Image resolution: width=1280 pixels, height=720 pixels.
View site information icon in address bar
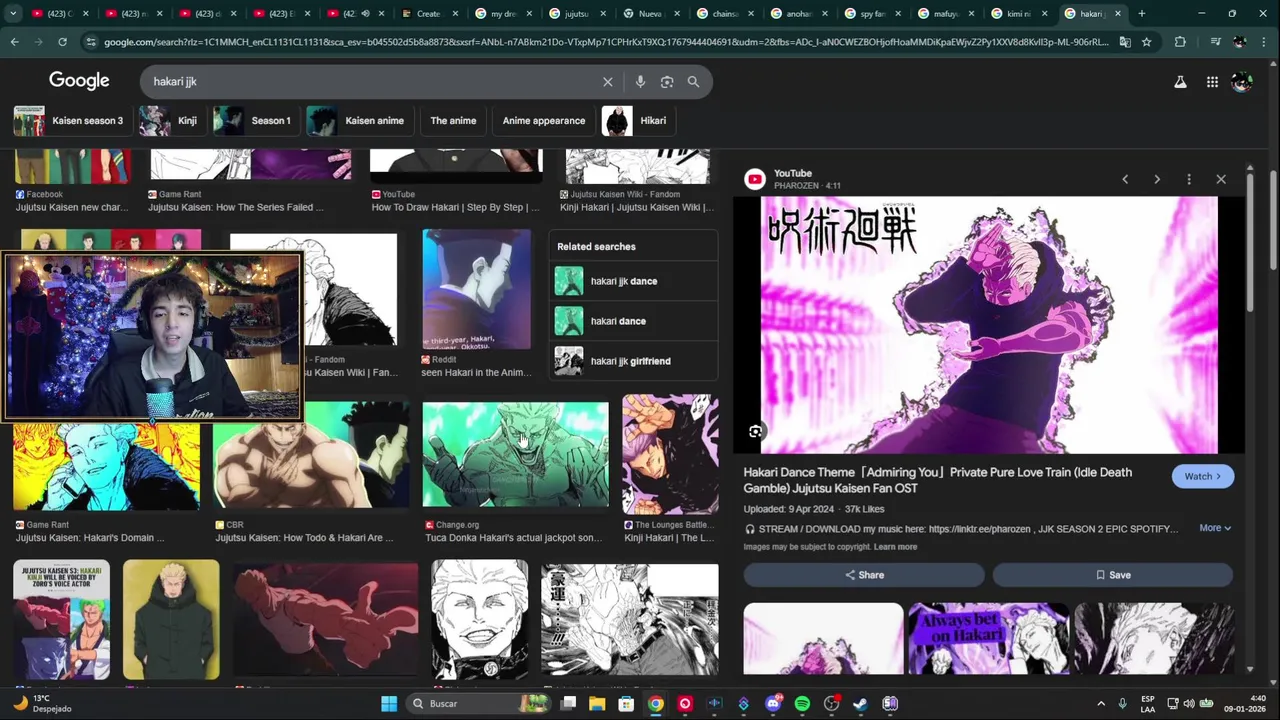tap(91, 42)
